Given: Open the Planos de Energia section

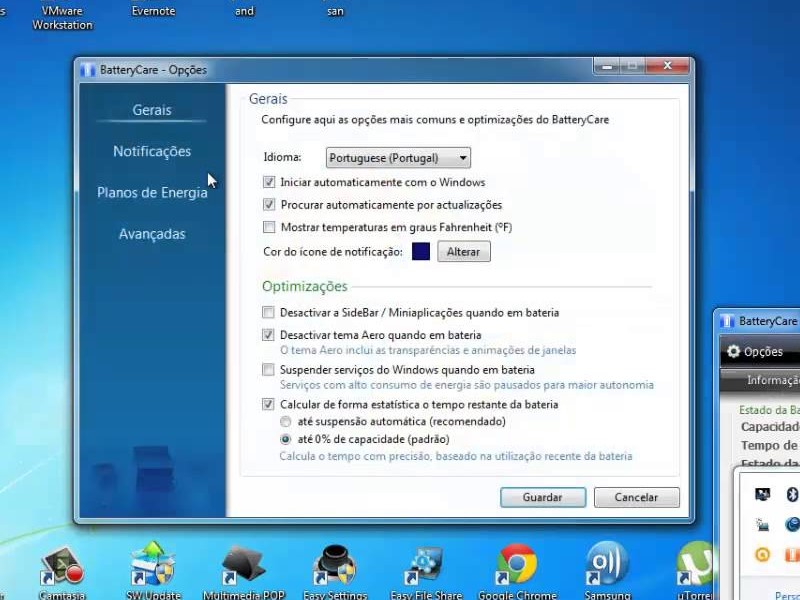Looking at the screenshot, I should pyautogui.click(x=152, y=192).
